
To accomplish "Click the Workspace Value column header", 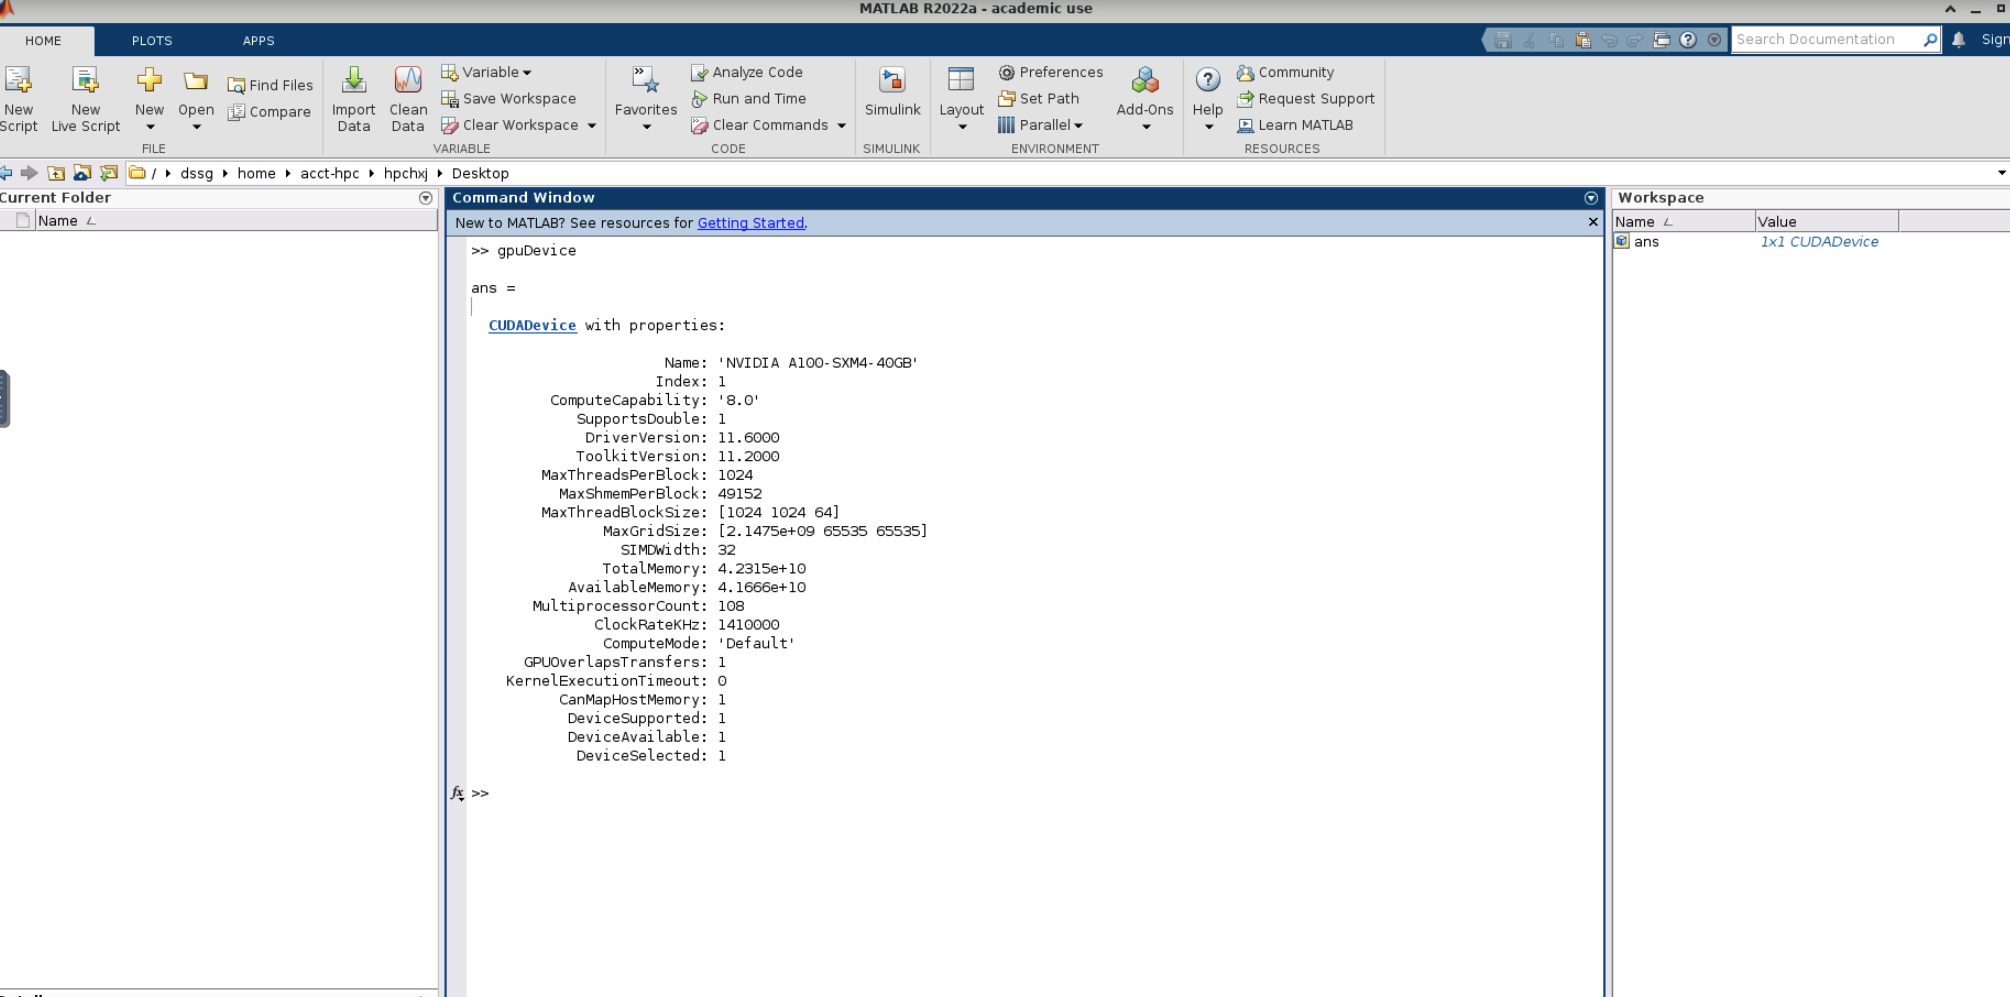I will 1827,221.
